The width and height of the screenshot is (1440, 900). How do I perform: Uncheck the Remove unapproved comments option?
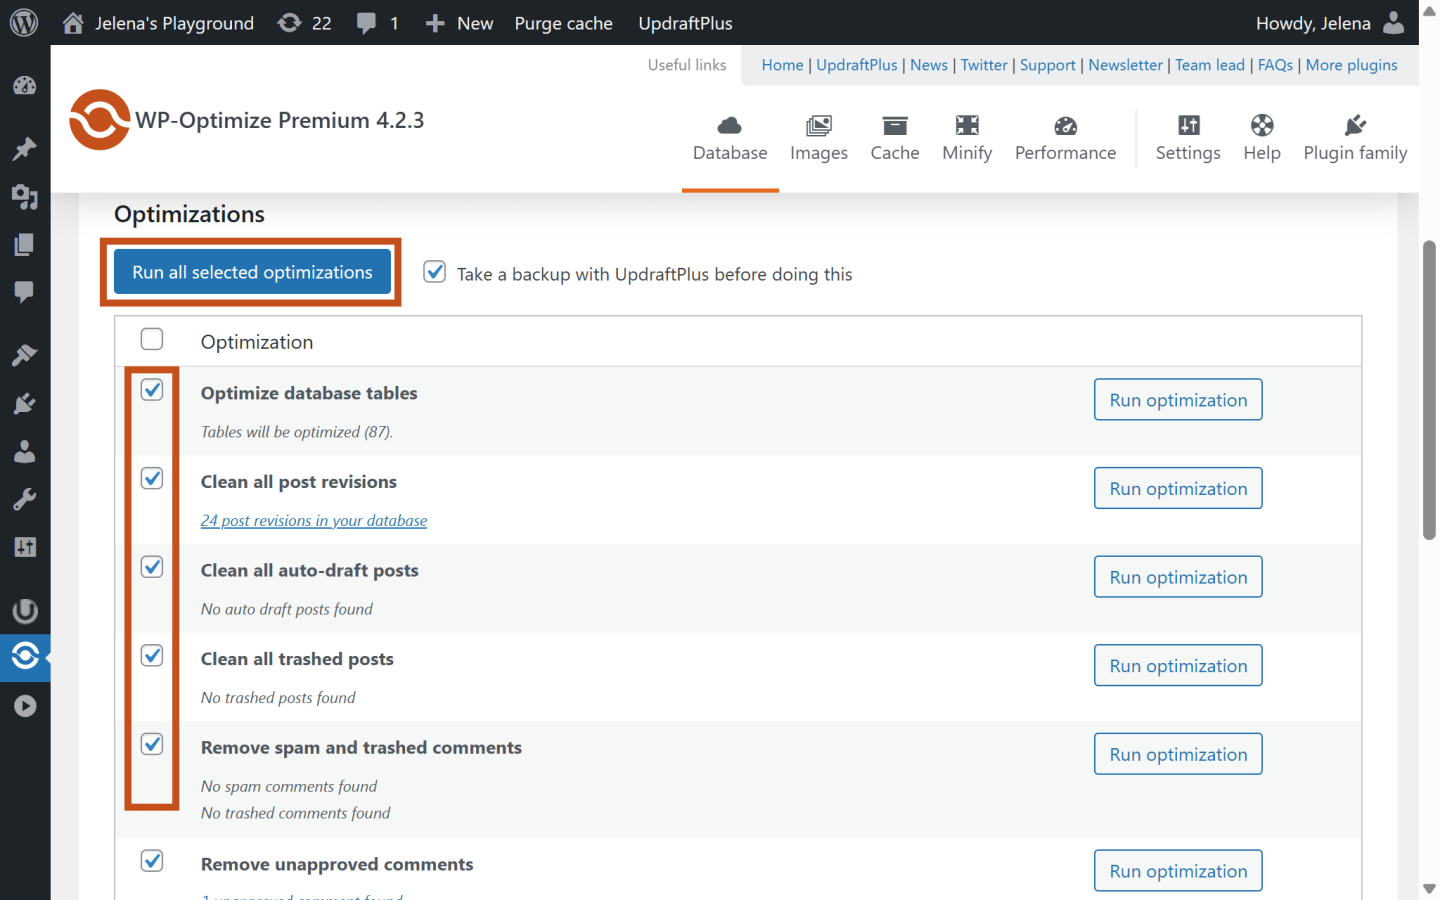click(x=151, y=860)
